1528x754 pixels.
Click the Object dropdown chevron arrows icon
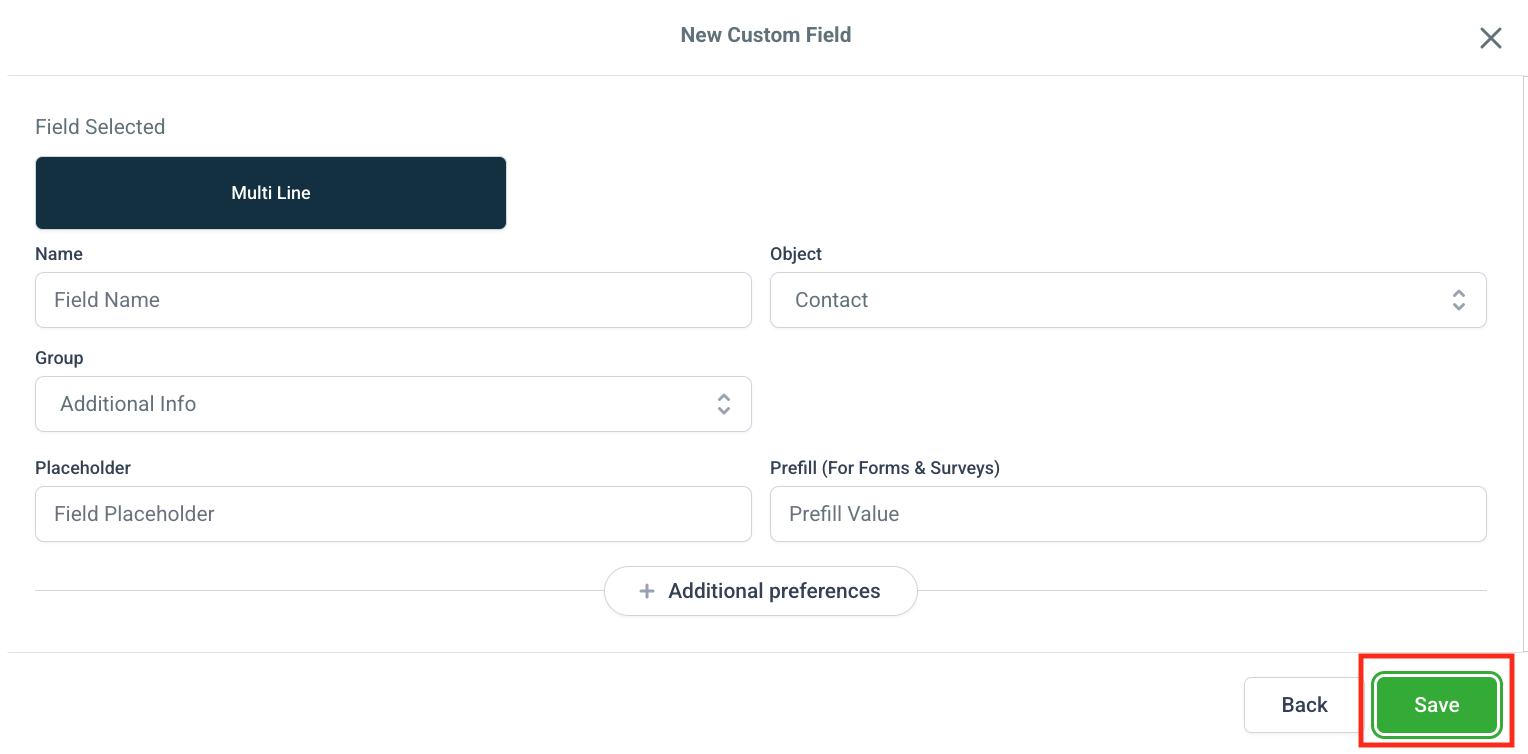point(1458,300)
